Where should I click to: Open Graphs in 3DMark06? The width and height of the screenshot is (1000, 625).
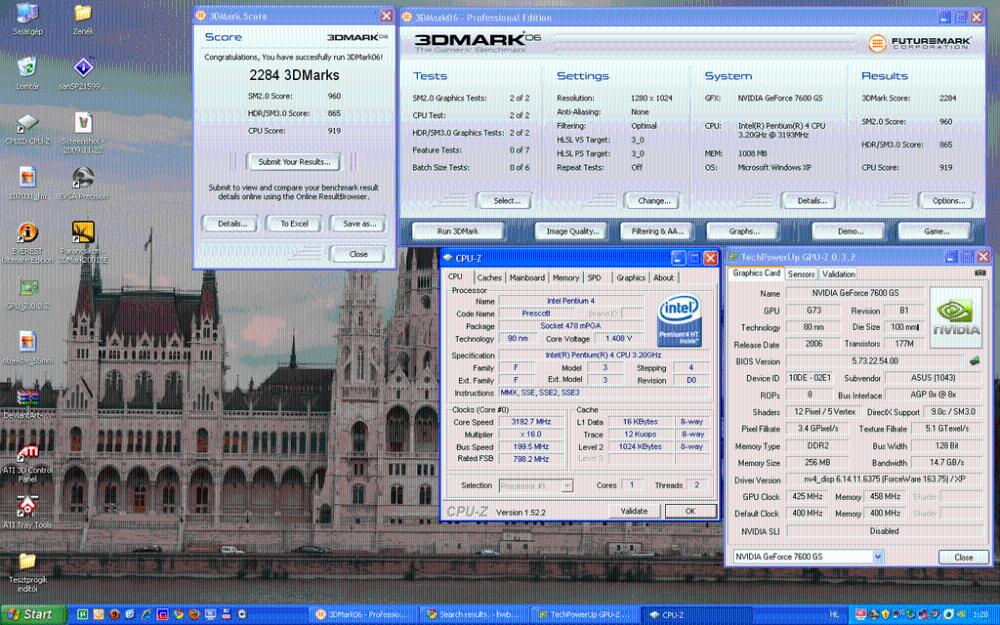pos(744,231)
